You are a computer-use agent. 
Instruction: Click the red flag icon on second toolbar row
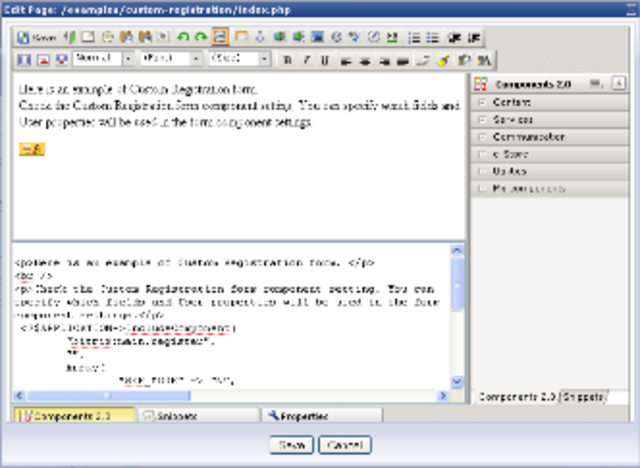pyautogui.click(x=43, y=60)
